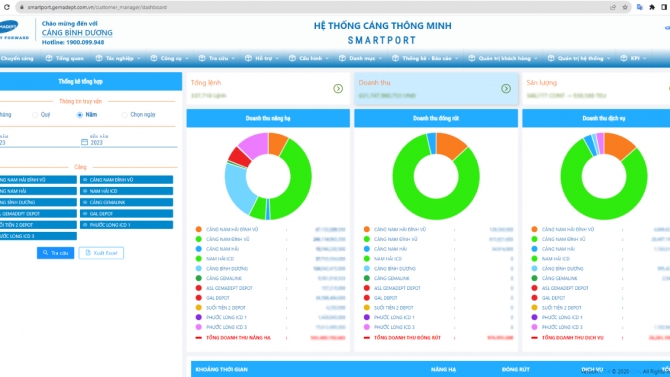Expand the Cấu hình dropdown menu
The height and width of the screenshot is (377, 670).
(309, 58)
